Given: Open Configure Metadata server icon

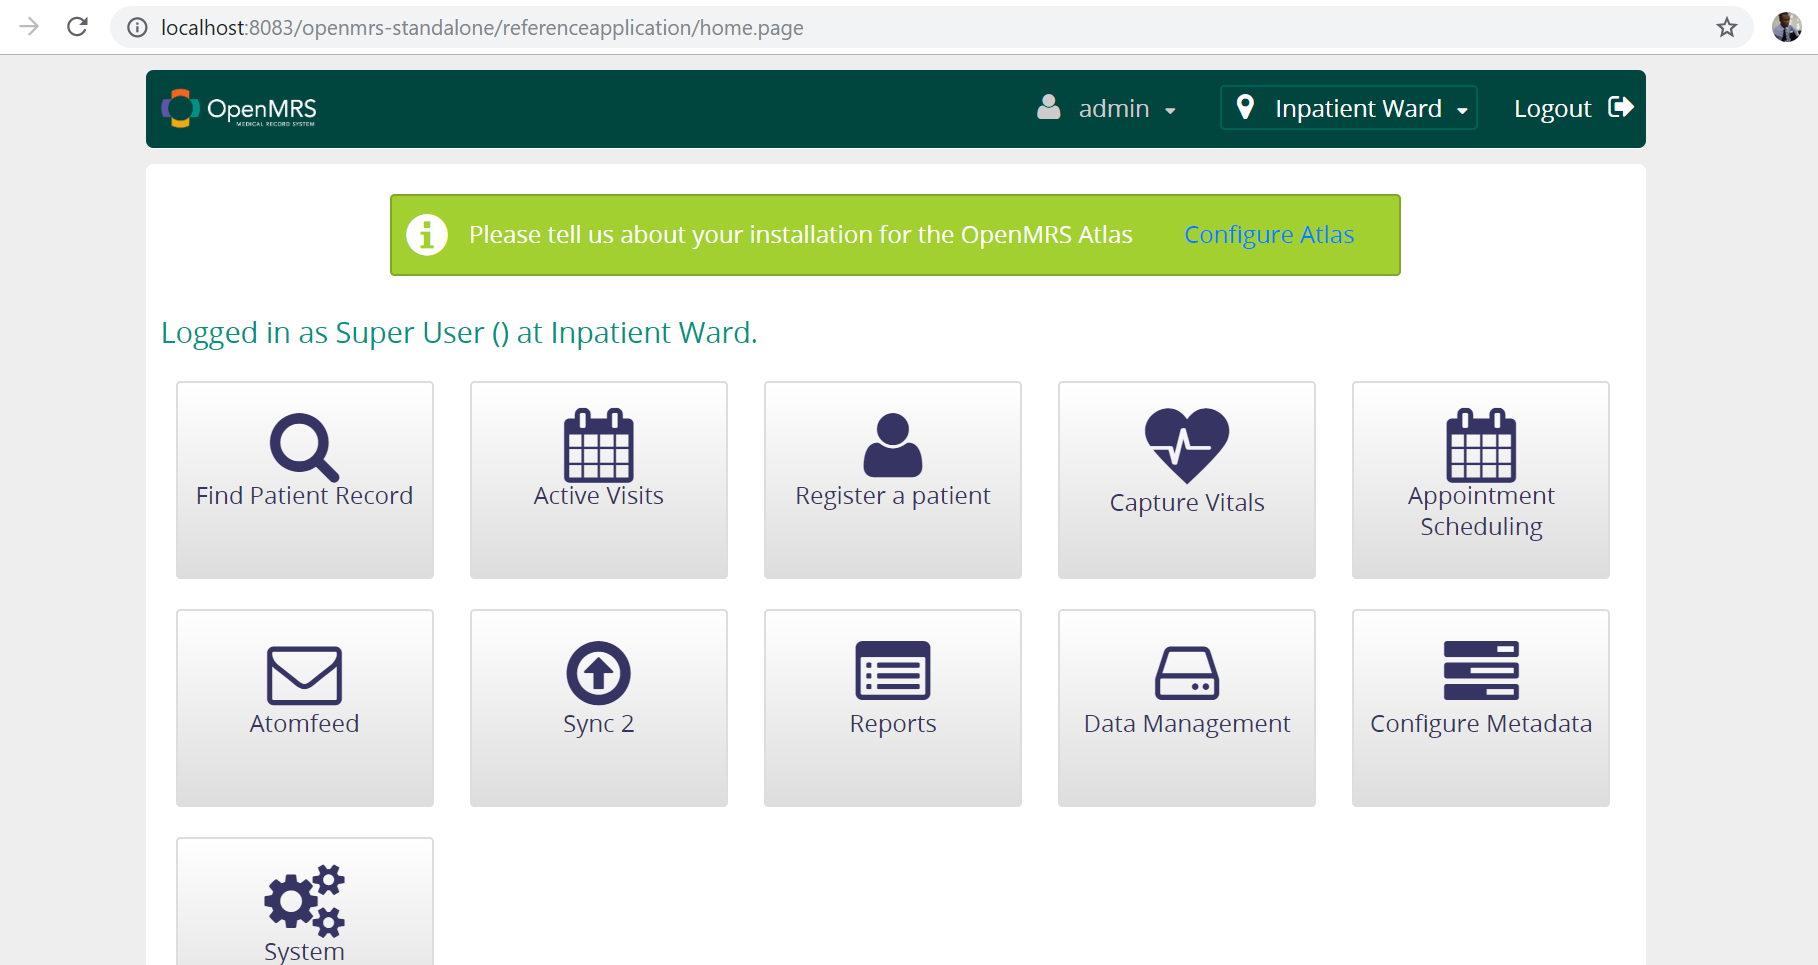Looking at the screenshot, I should [1480, 671].
